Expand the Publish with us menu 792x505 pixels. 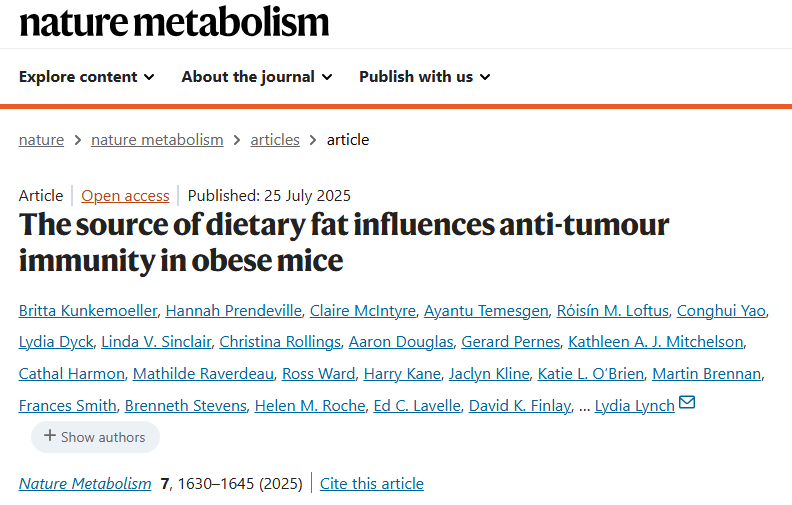click(x=425, y=77)
